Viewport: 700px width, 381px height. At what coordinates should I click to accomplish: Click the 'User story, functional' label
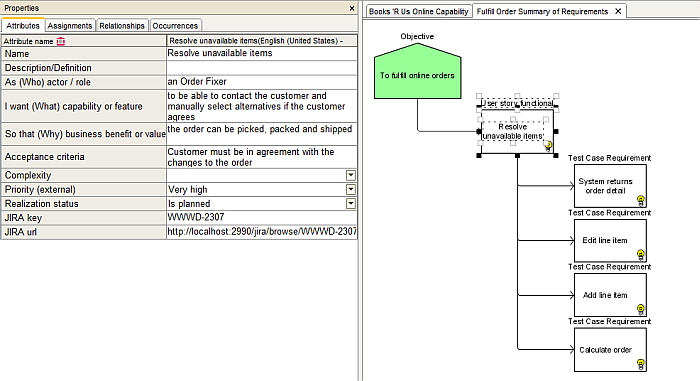click(517, 103)
